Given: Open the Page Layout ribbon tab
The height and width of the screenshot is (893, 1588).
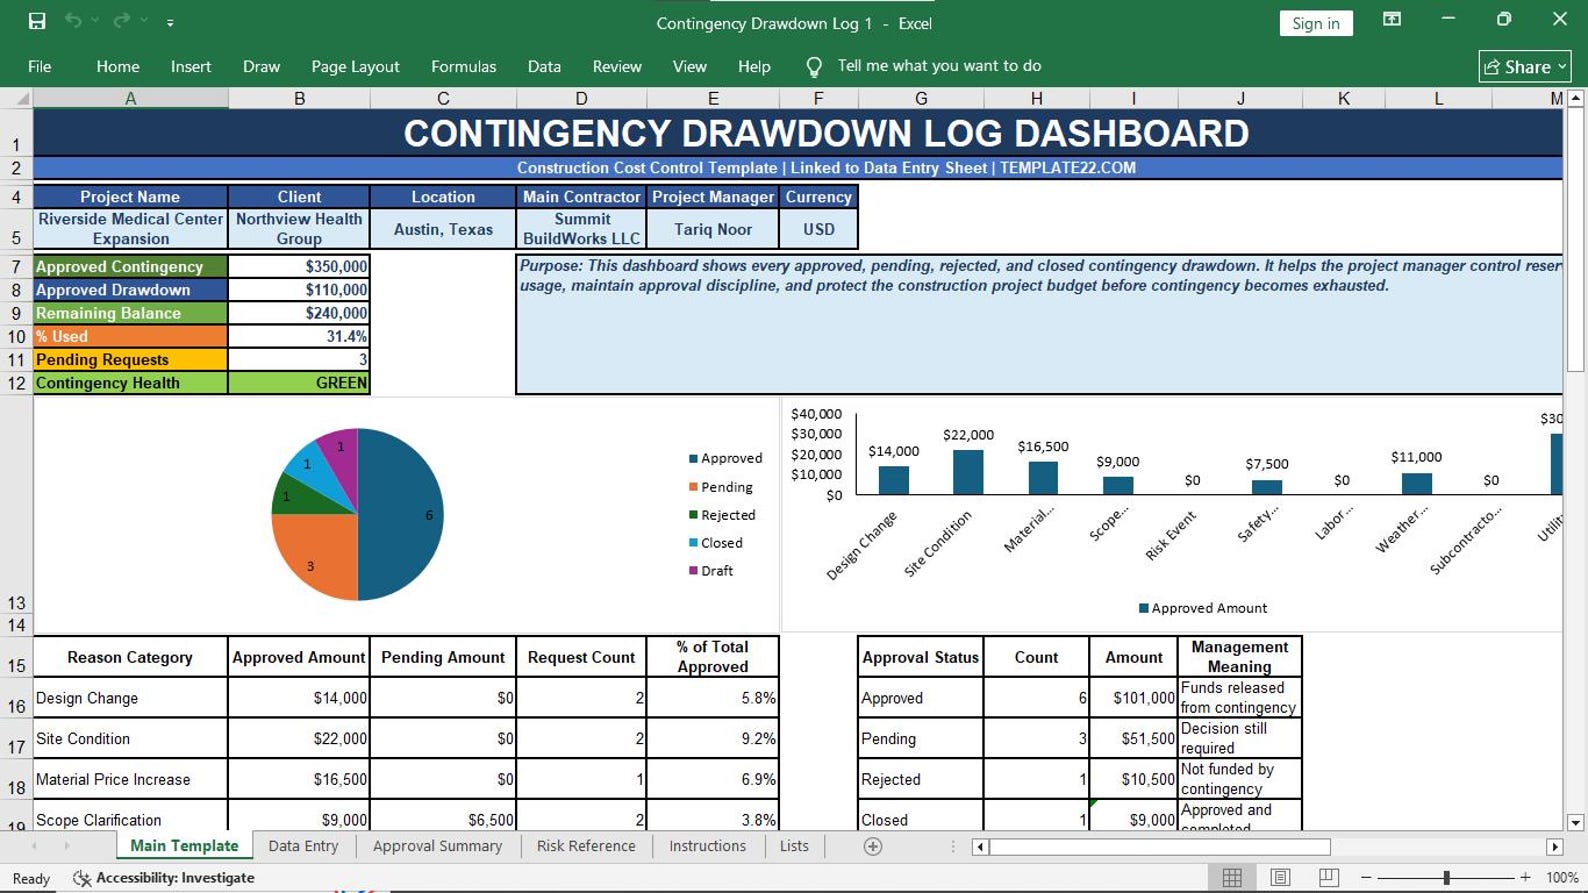Looking at the screenshot, I should coord(355,66).
